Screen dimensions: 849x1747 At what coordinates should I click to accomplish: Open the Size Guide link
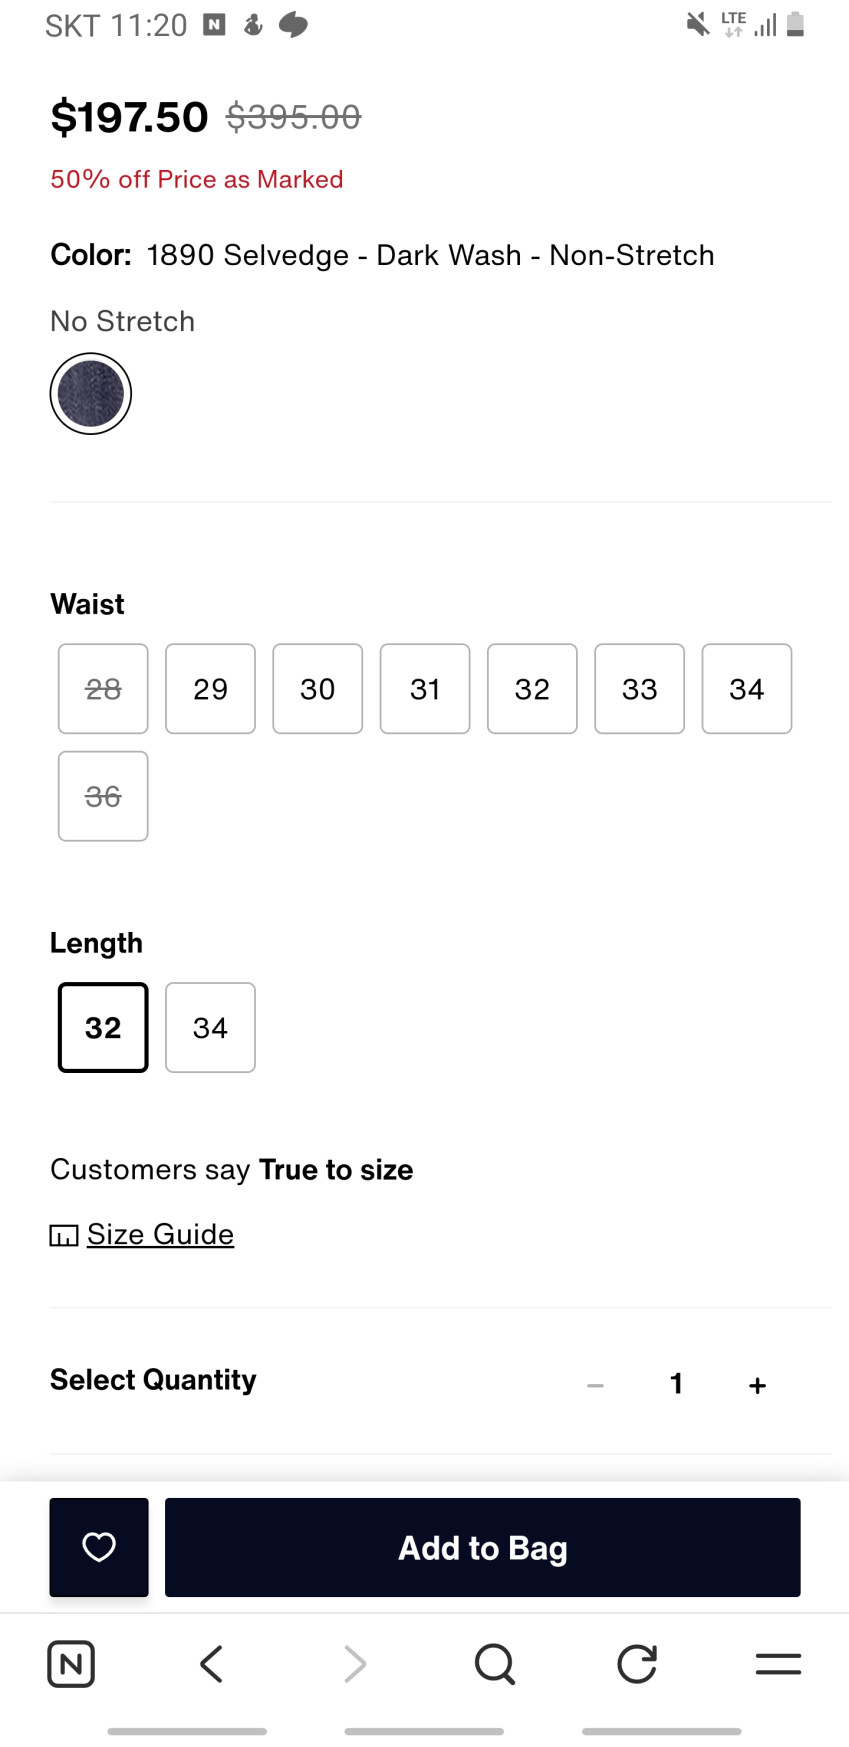[x=160, y=1234]
